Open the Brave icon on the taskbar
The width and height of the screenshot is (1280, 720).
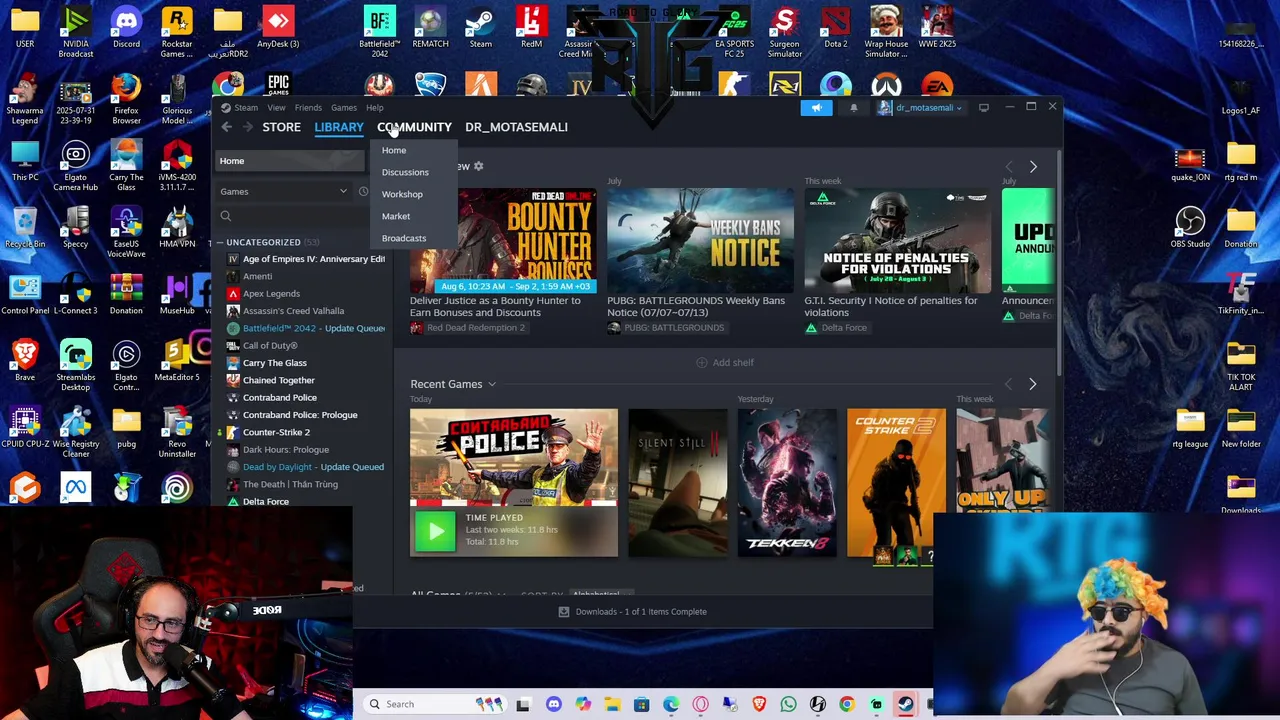pos(759,704)
